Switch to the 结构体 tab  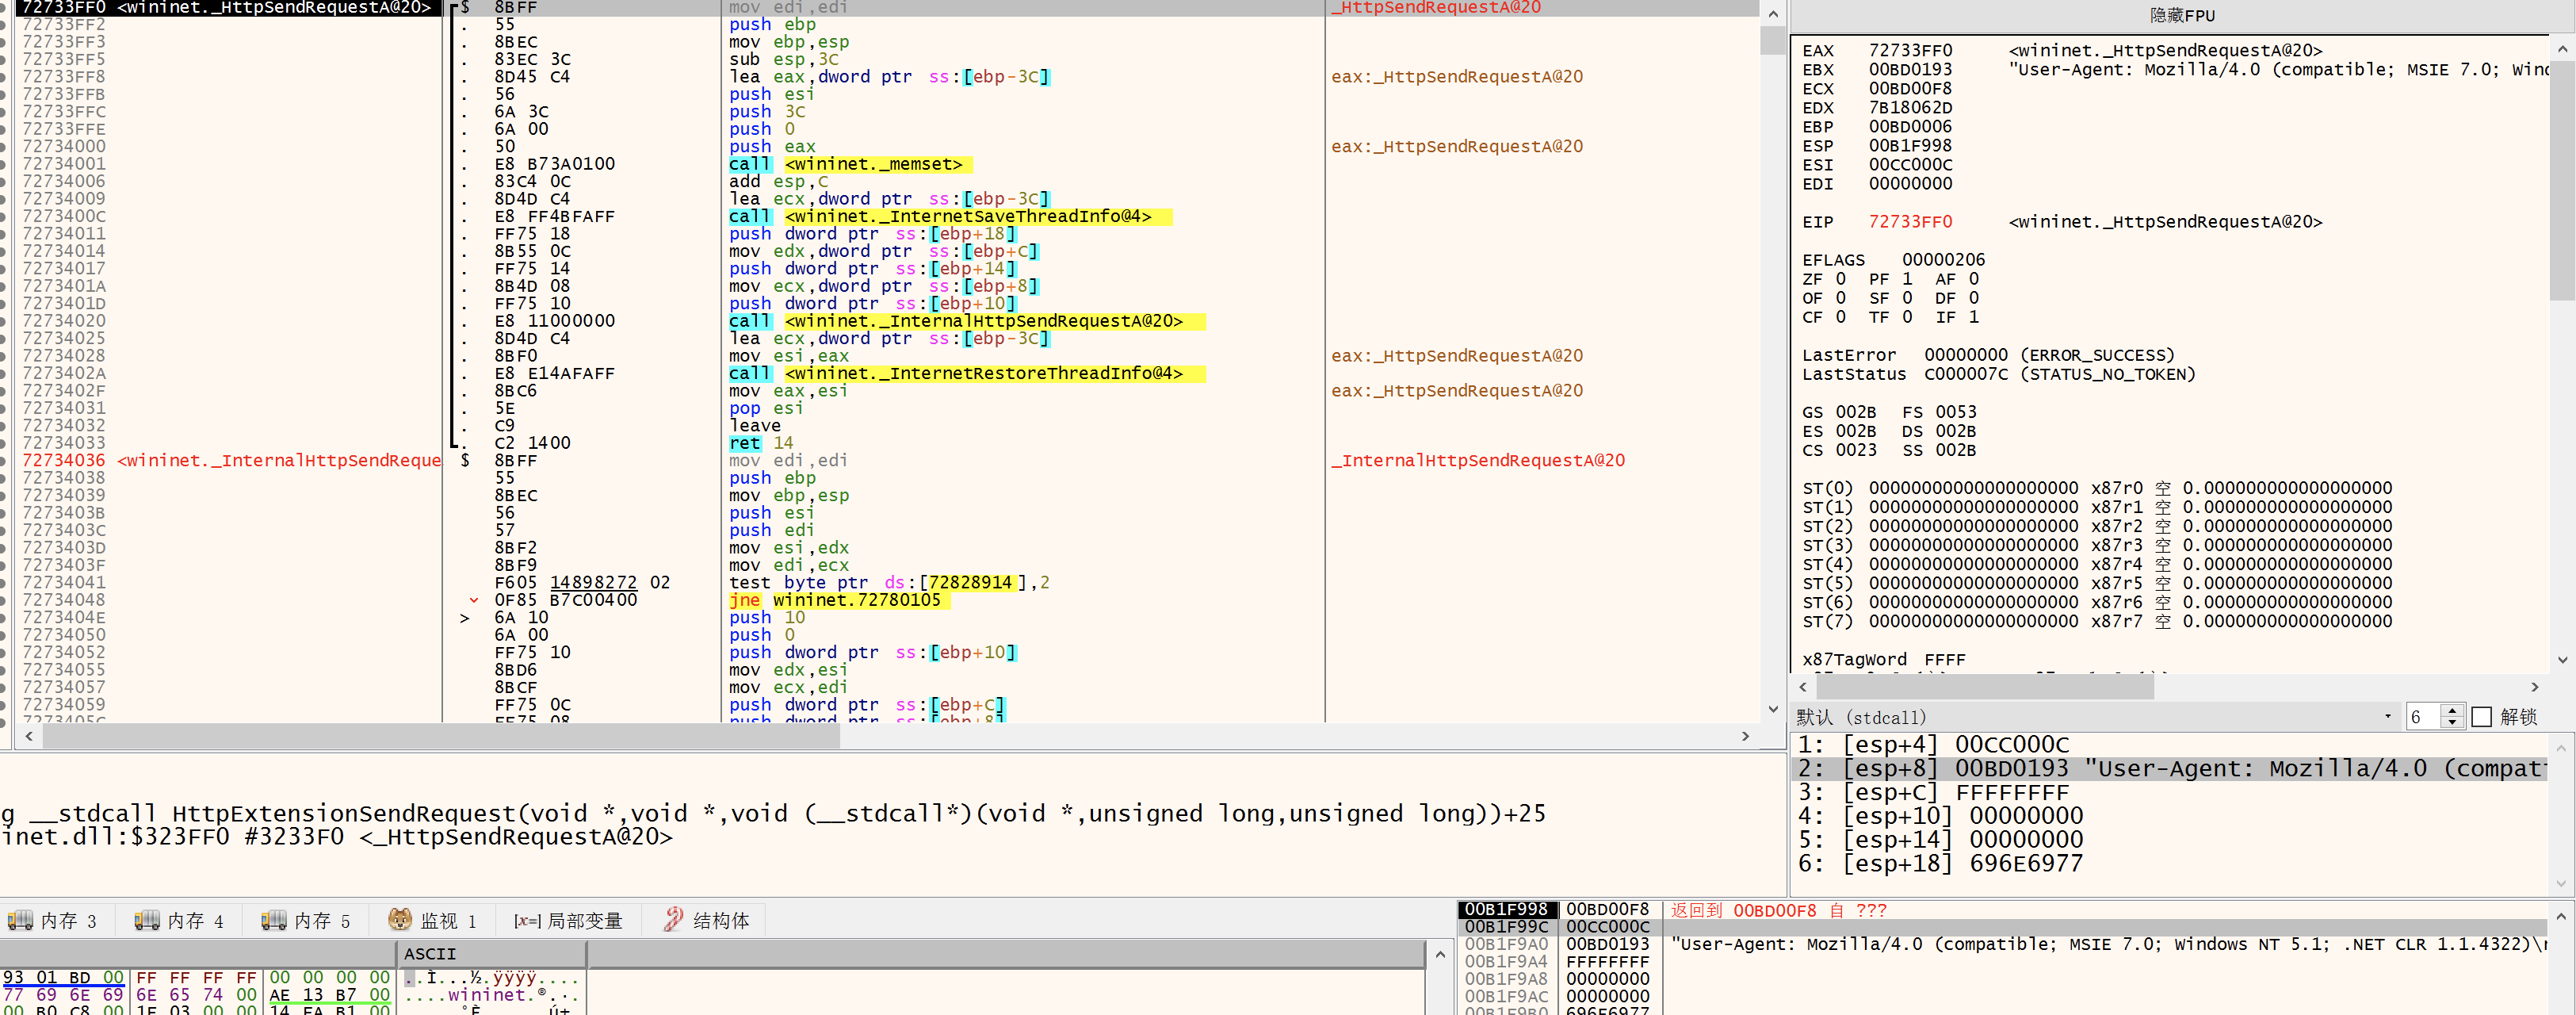[x=706, y=920]
